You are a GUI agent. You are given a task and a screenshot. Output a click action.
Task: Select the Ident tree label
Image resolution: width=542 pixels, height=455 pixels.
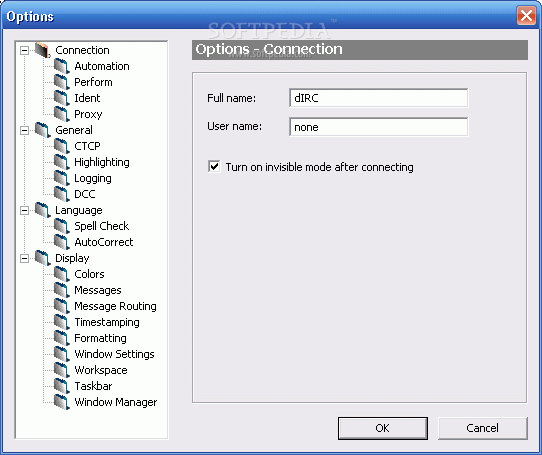click(x=87, y=98)
